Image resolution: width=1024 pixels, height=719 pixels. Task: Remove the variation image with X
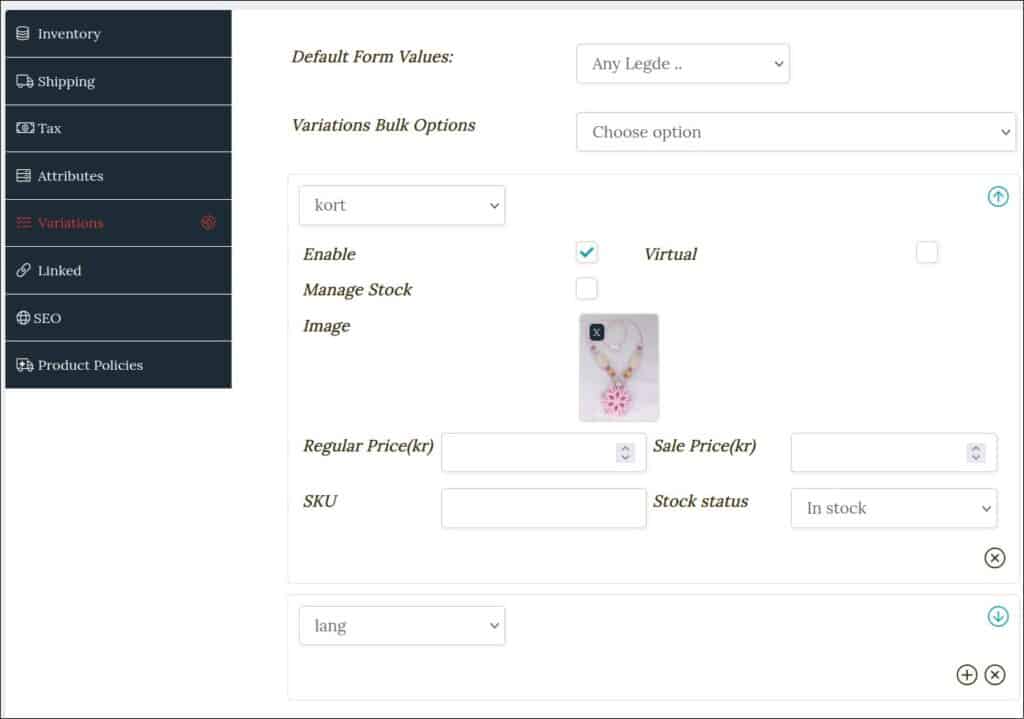(596, 332)
